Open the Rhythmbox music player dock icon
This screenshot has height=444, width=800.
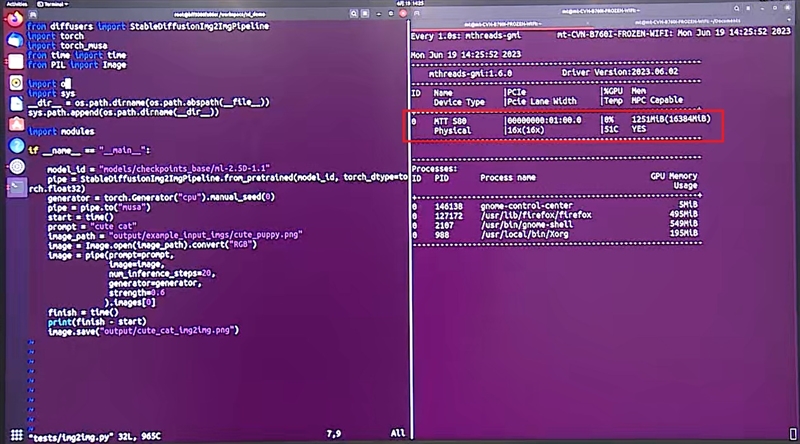[16, 83]
